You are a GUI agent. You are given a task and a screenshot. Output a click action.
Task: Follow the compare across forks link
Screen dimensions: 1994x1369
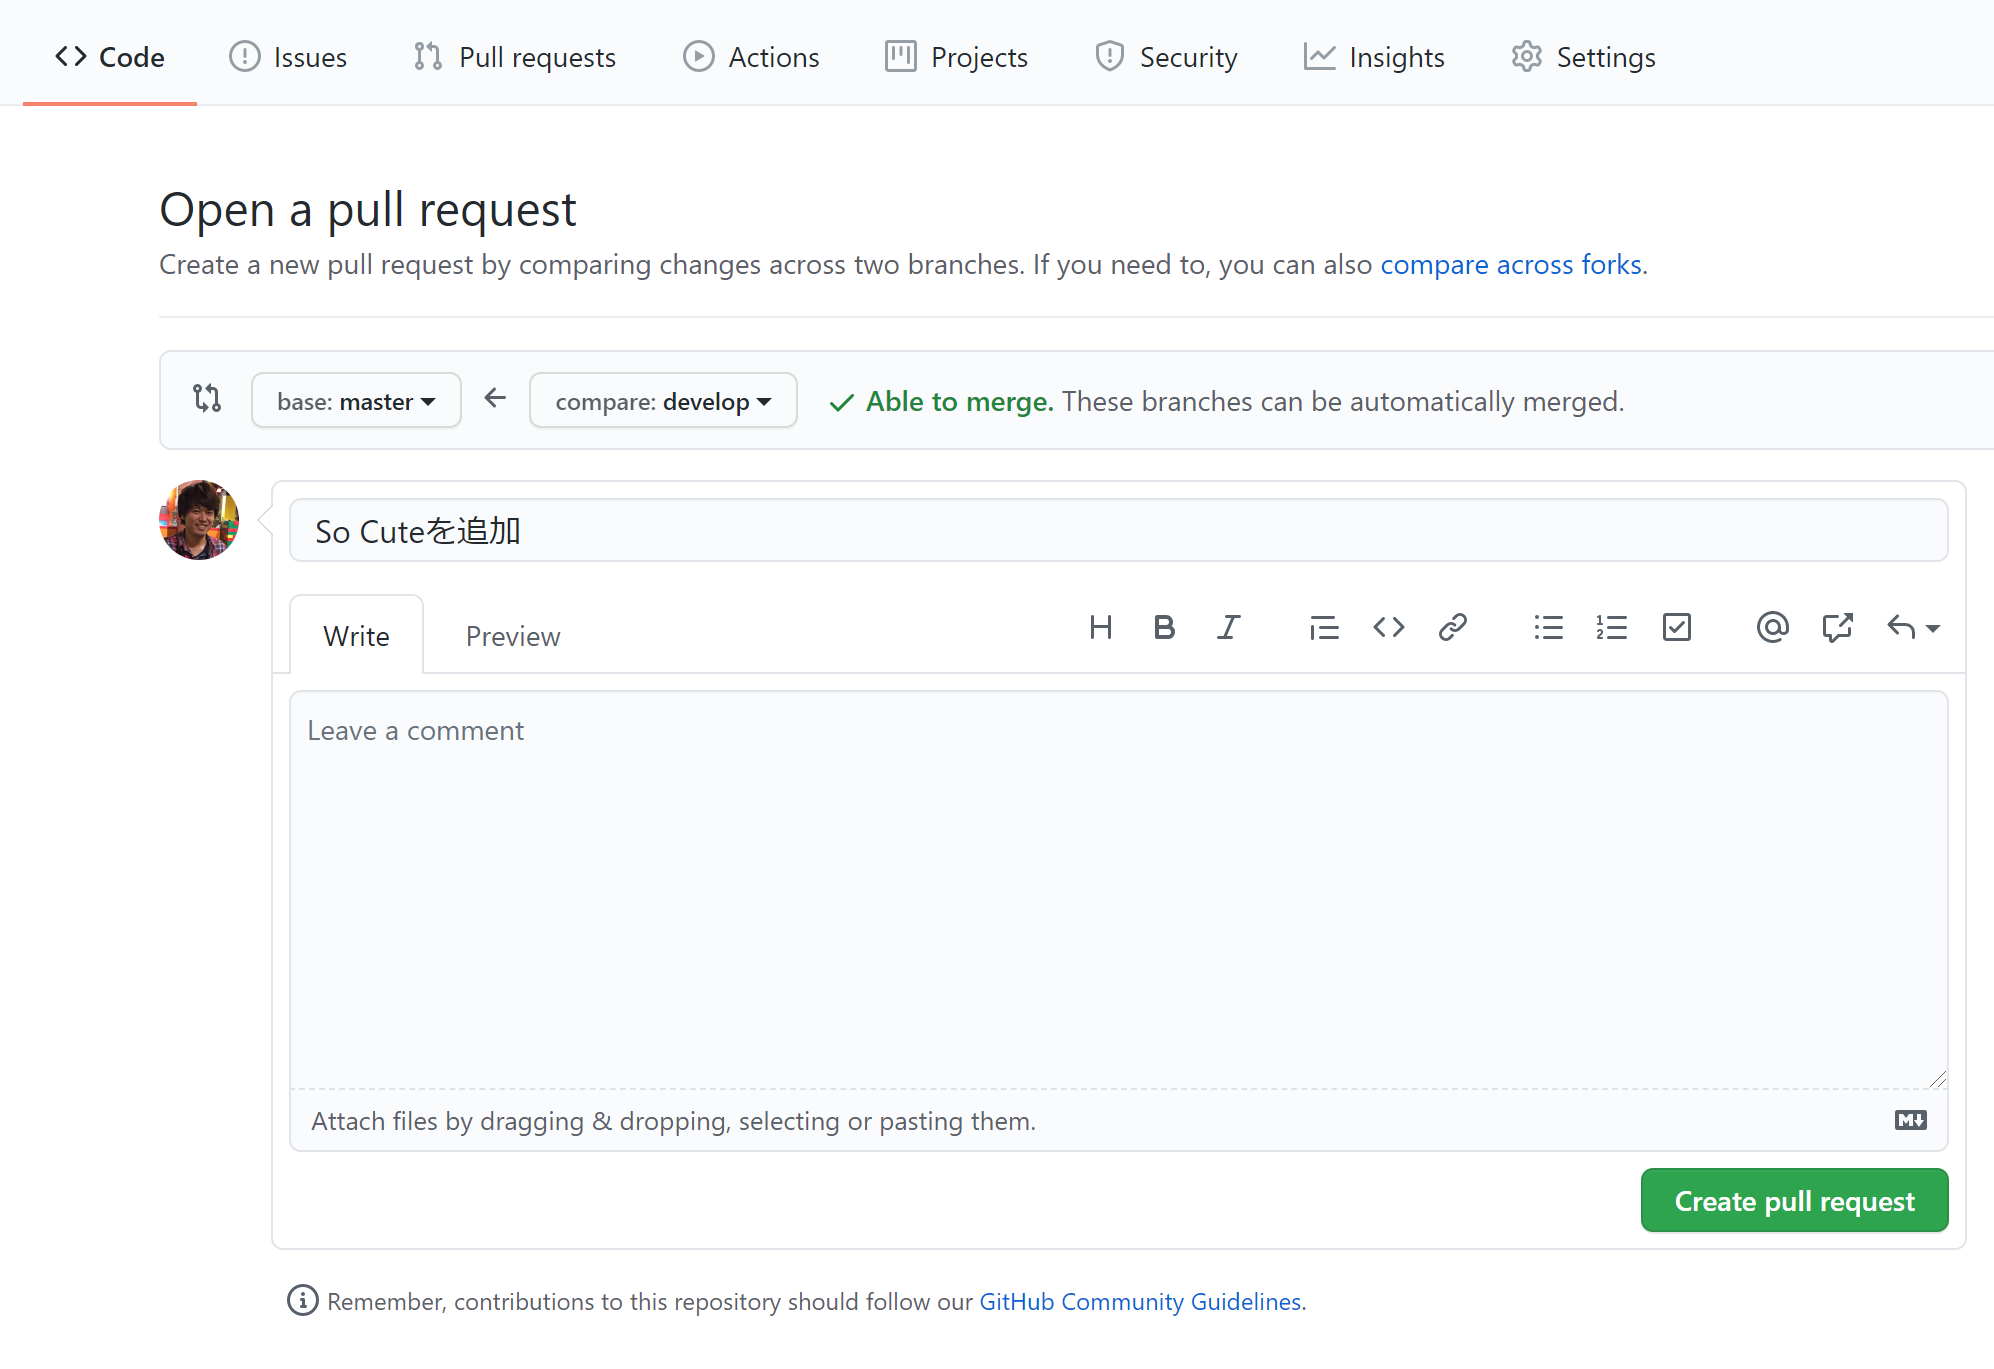1511,264
